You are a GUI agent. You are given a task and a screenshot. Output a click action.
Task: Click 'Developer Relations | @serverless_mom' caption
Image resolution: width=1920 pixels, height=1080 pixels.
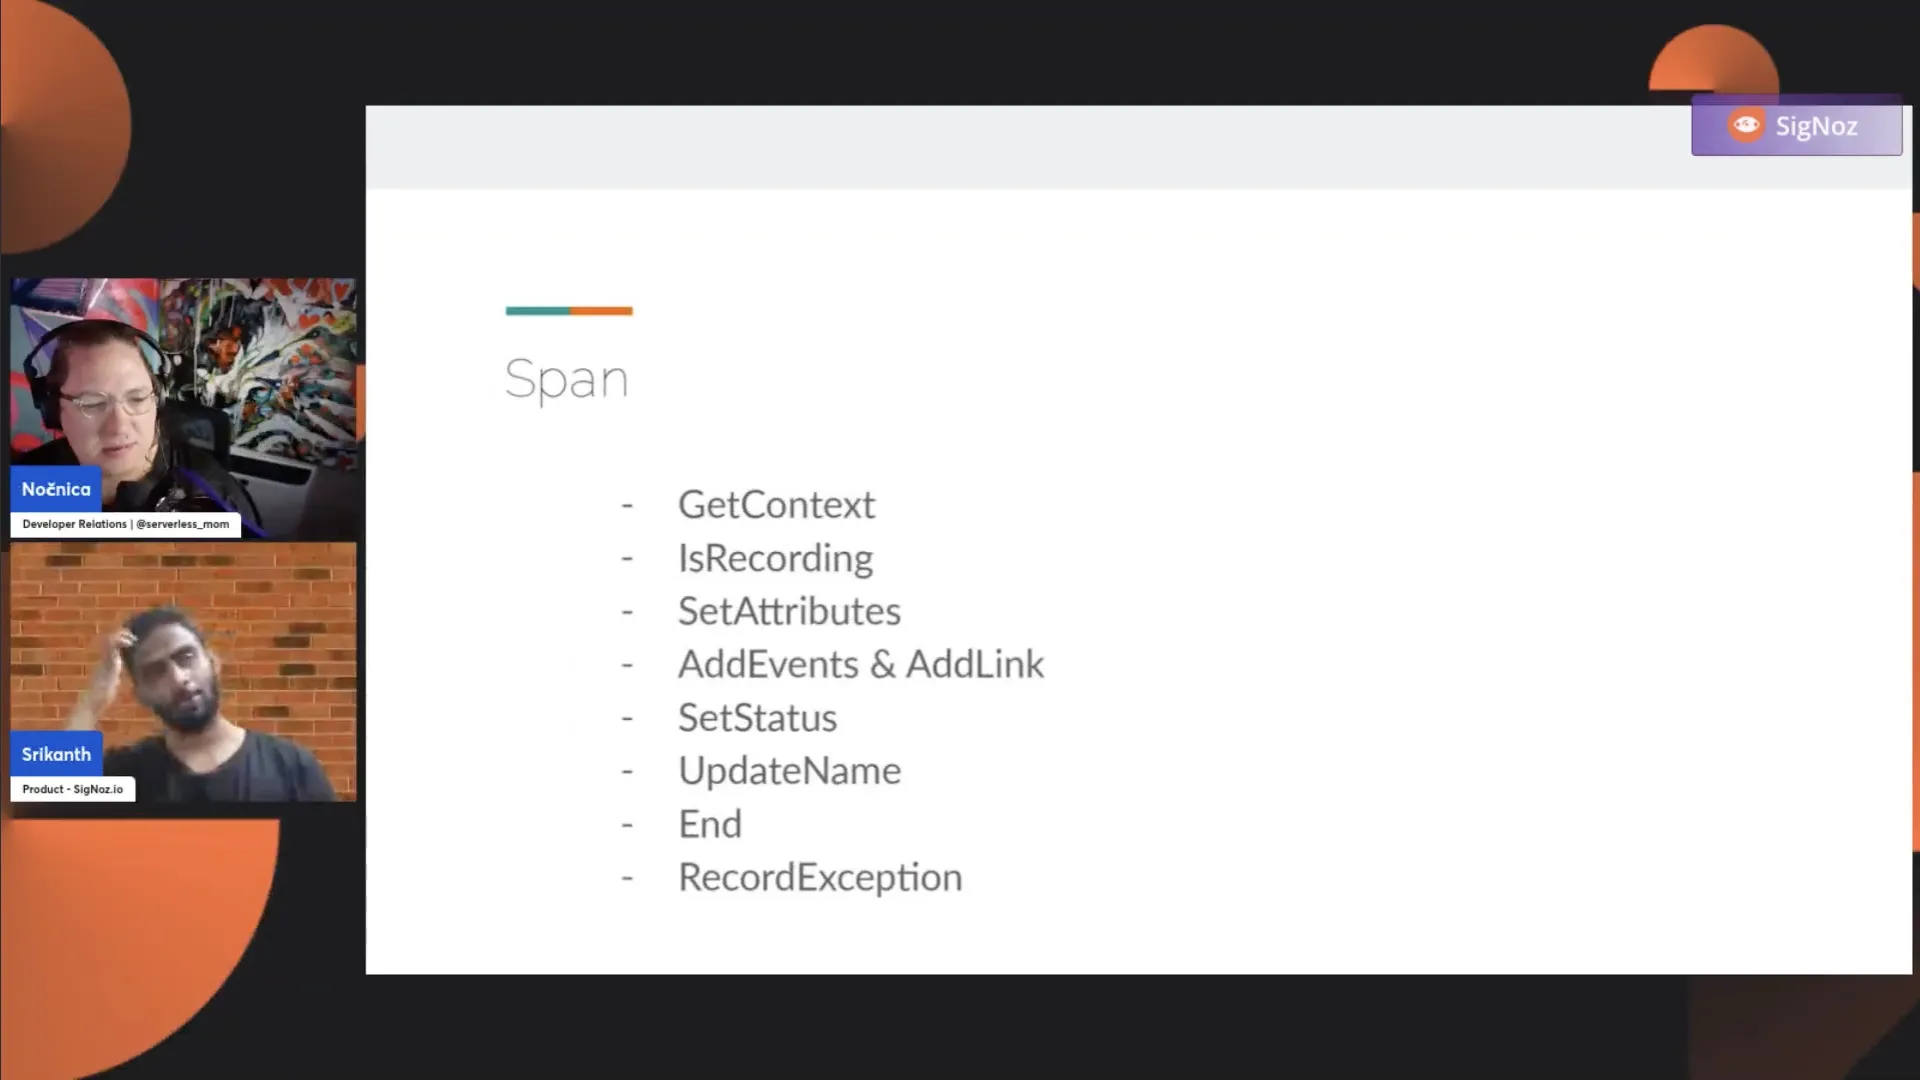pyautogui.click(x=126, y=524)
